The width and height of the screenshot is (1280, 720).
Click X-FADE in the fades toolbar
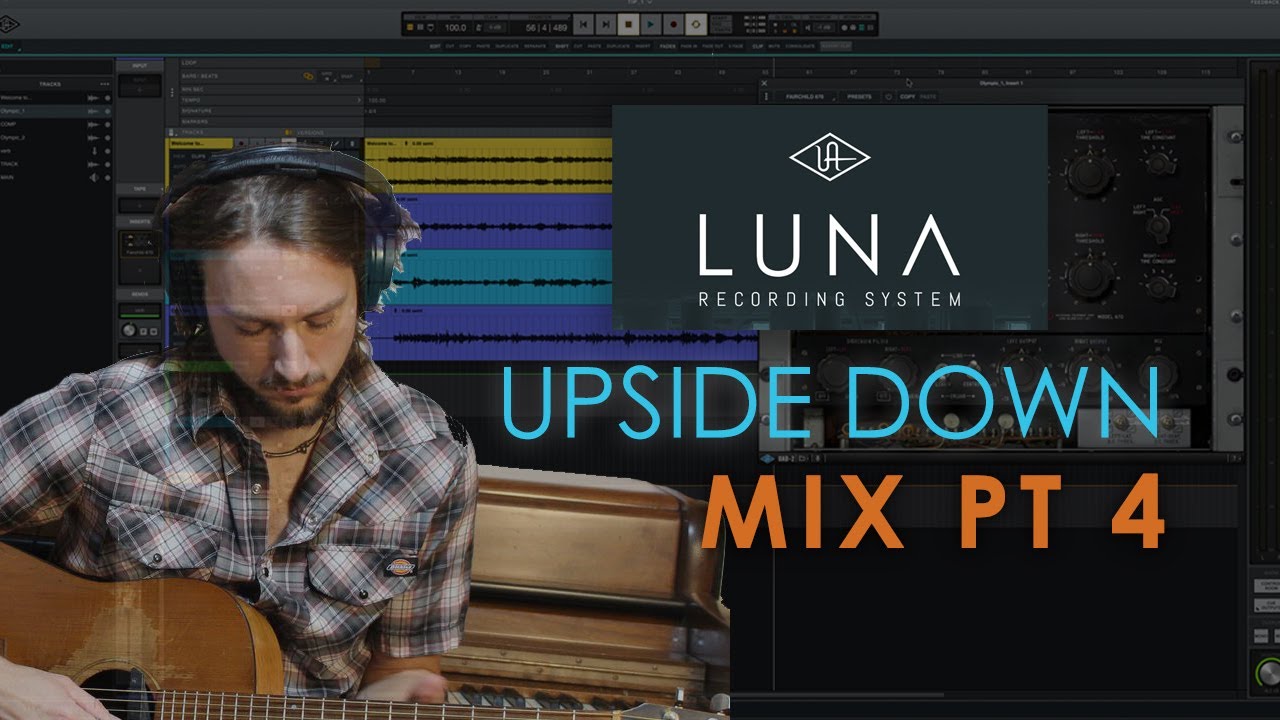736,46
